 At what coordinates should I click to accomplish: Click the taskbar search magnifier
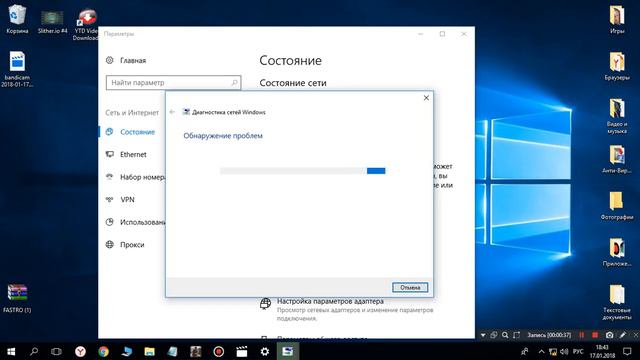(34, 351)
